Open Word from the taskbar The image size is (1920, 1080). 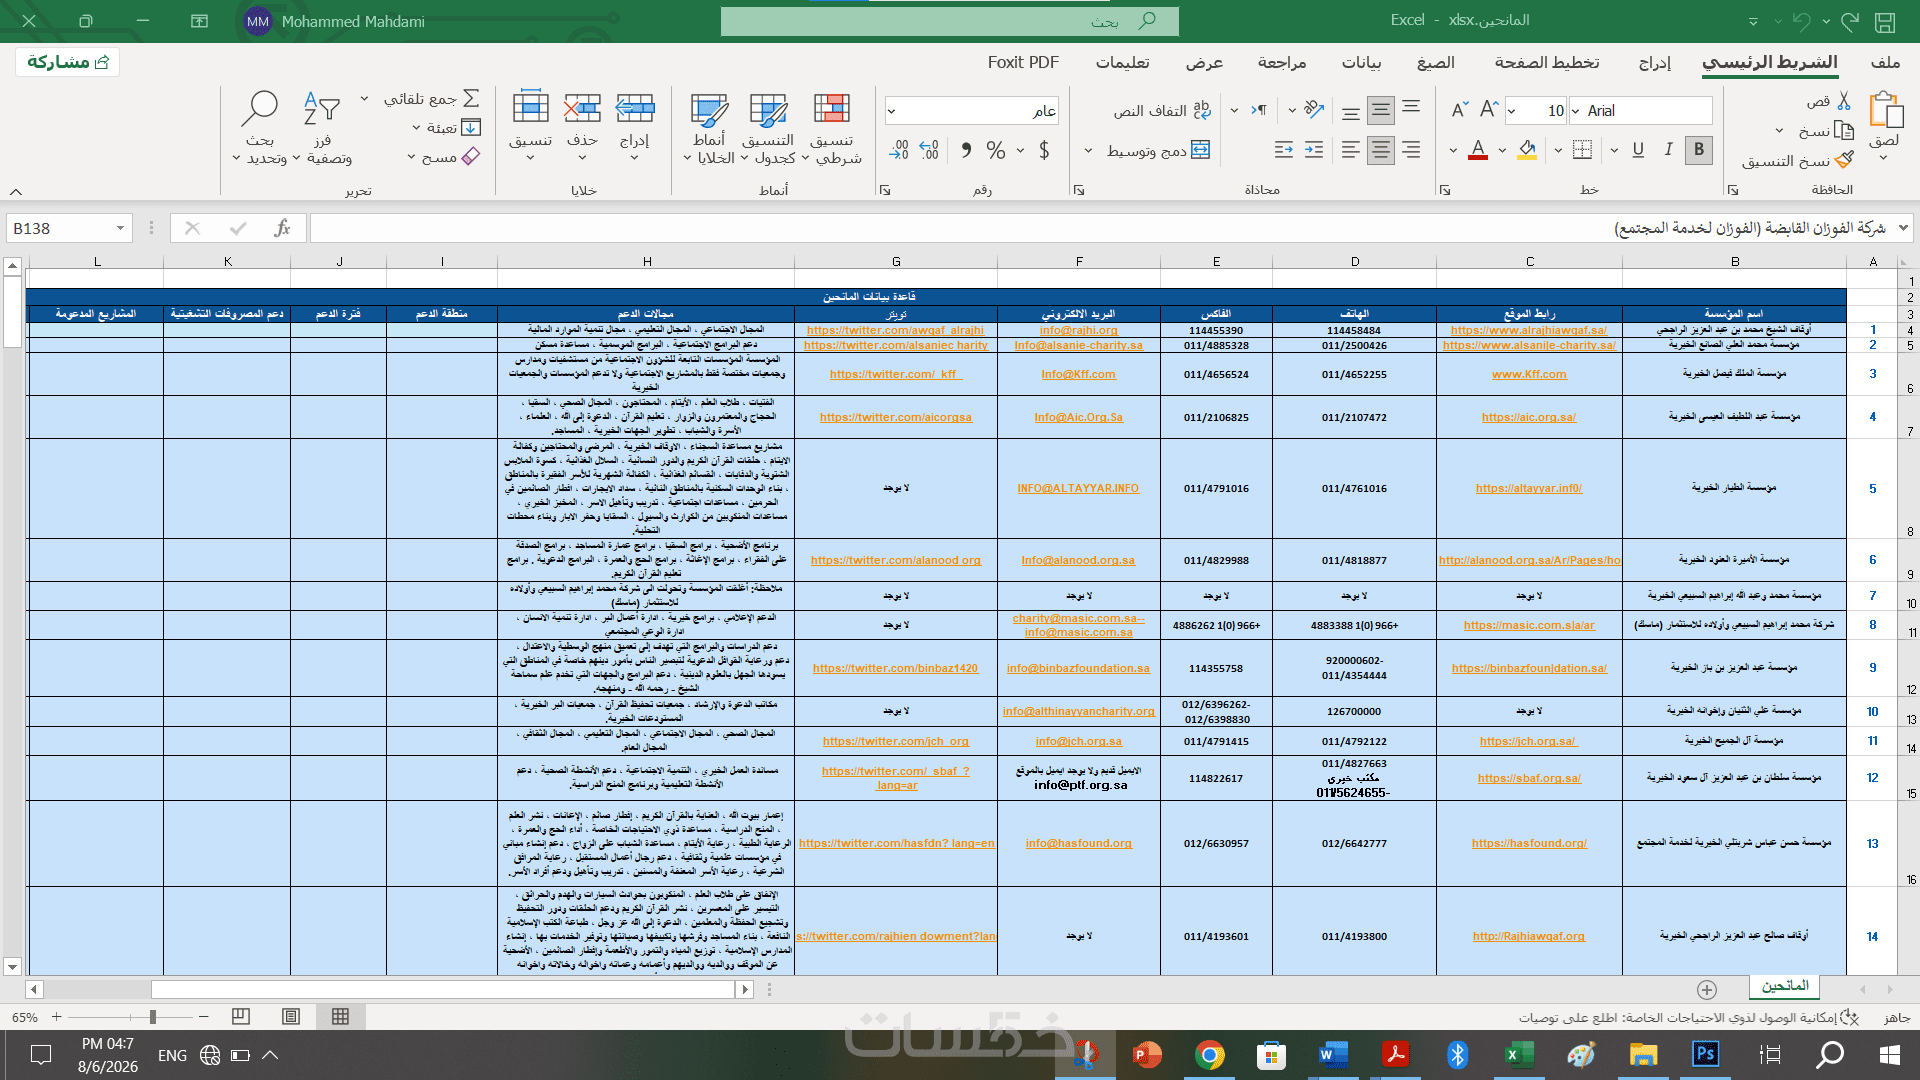1333,1054
